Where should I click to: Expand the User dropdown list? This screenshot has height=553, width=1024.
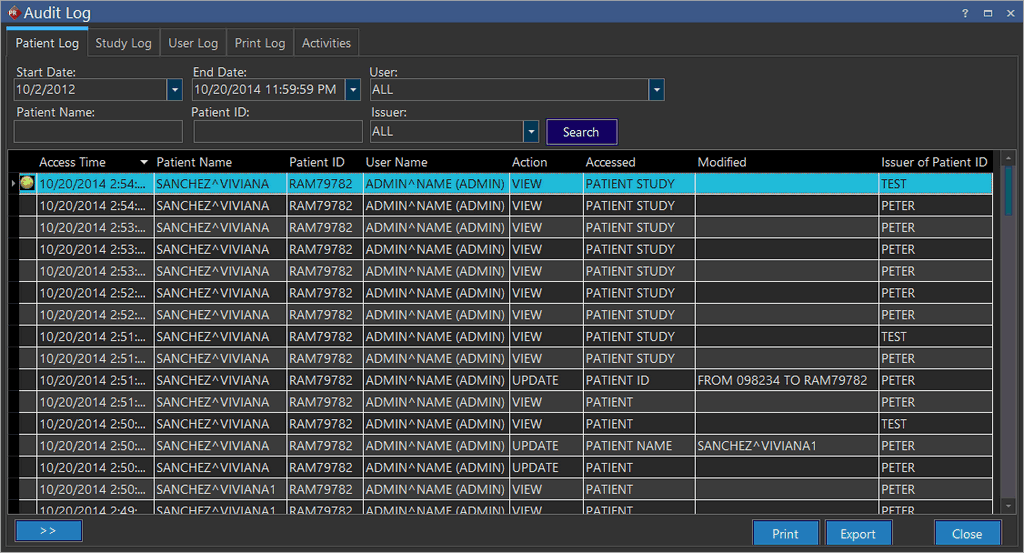656,90
